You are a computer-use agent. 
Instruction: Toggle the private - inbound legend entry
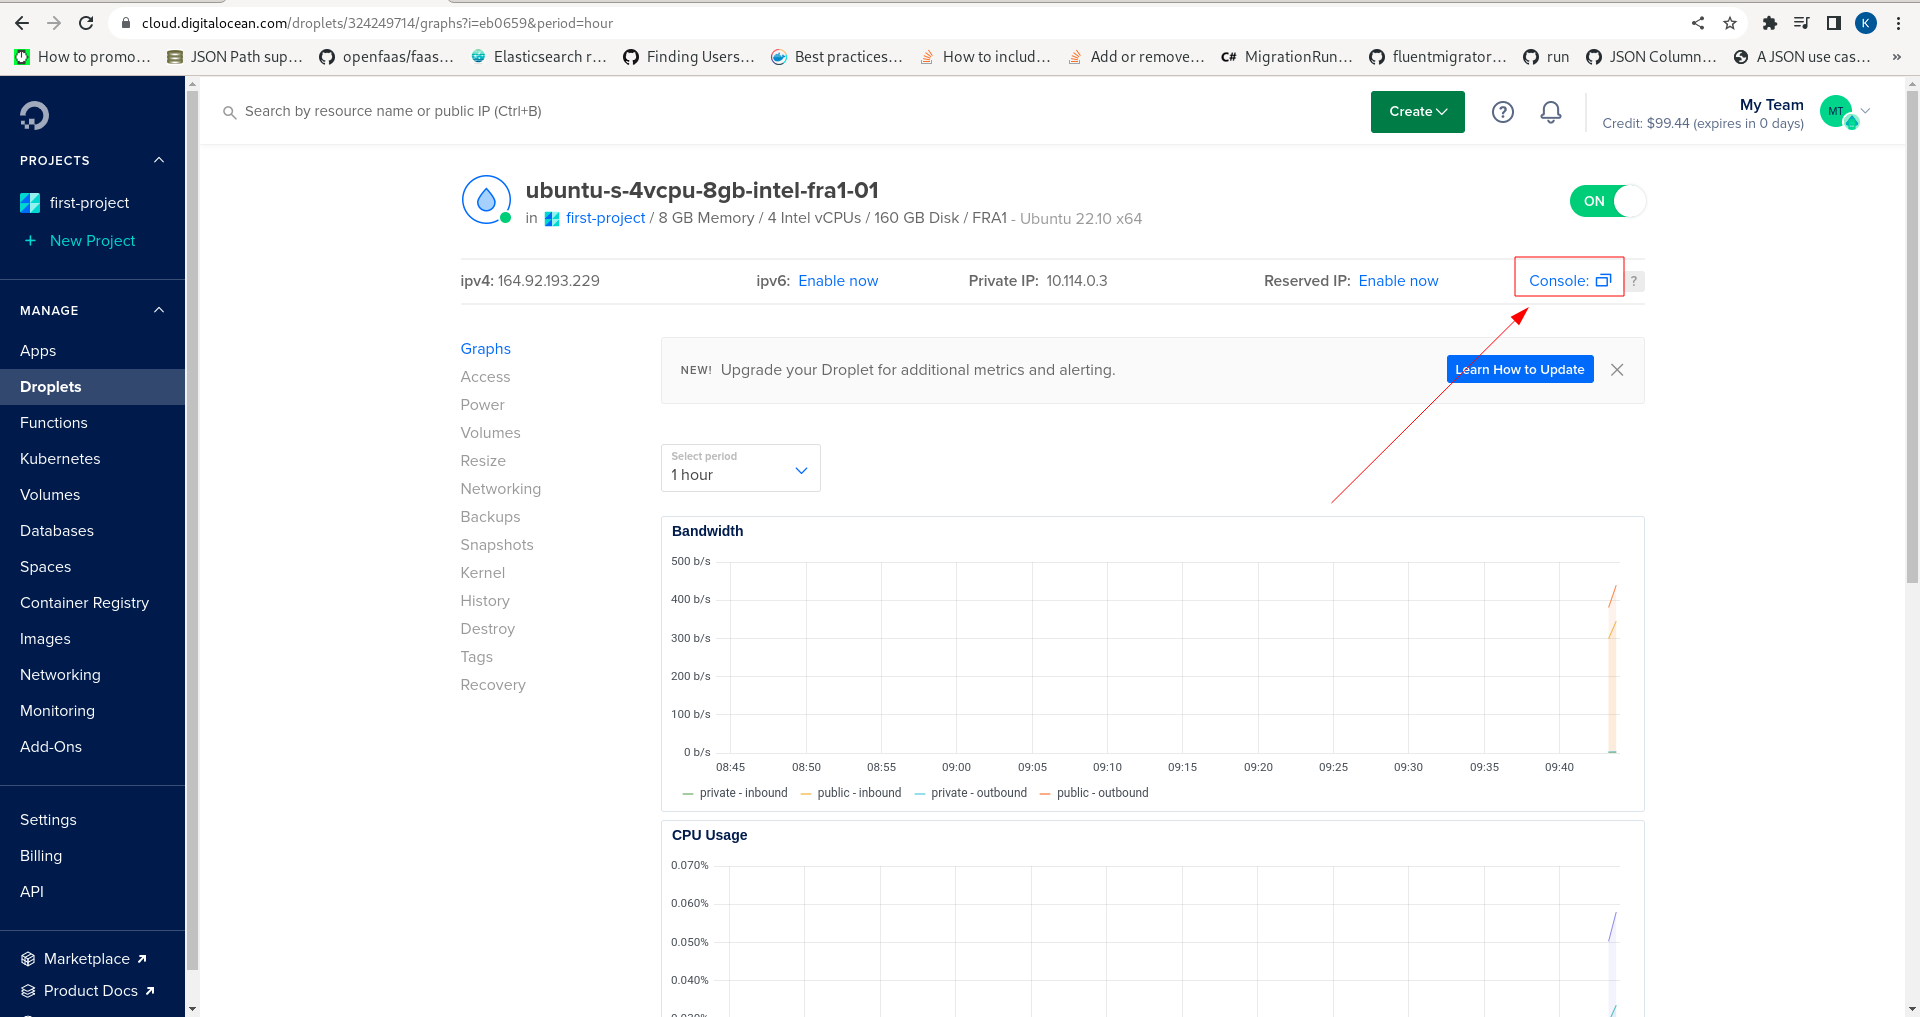coord(735,793)
